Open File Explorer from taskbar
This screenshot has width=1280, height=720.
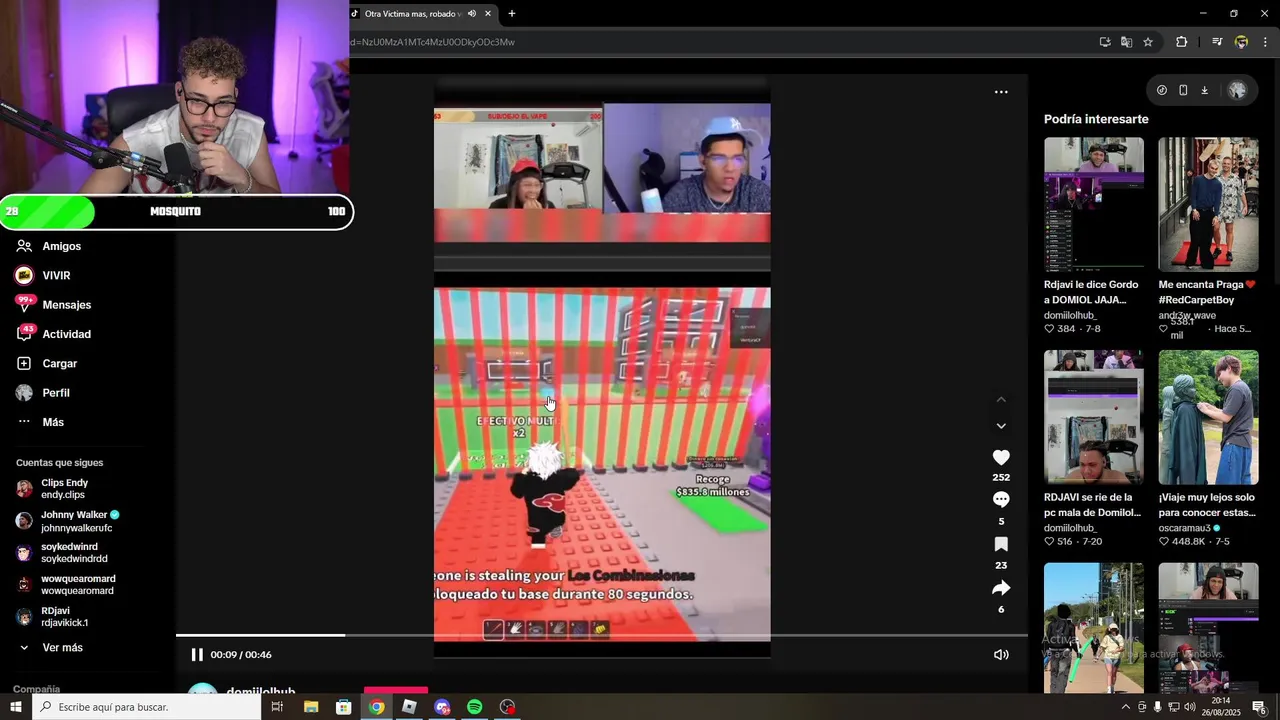pyautogui.click(x=311, y=707)
